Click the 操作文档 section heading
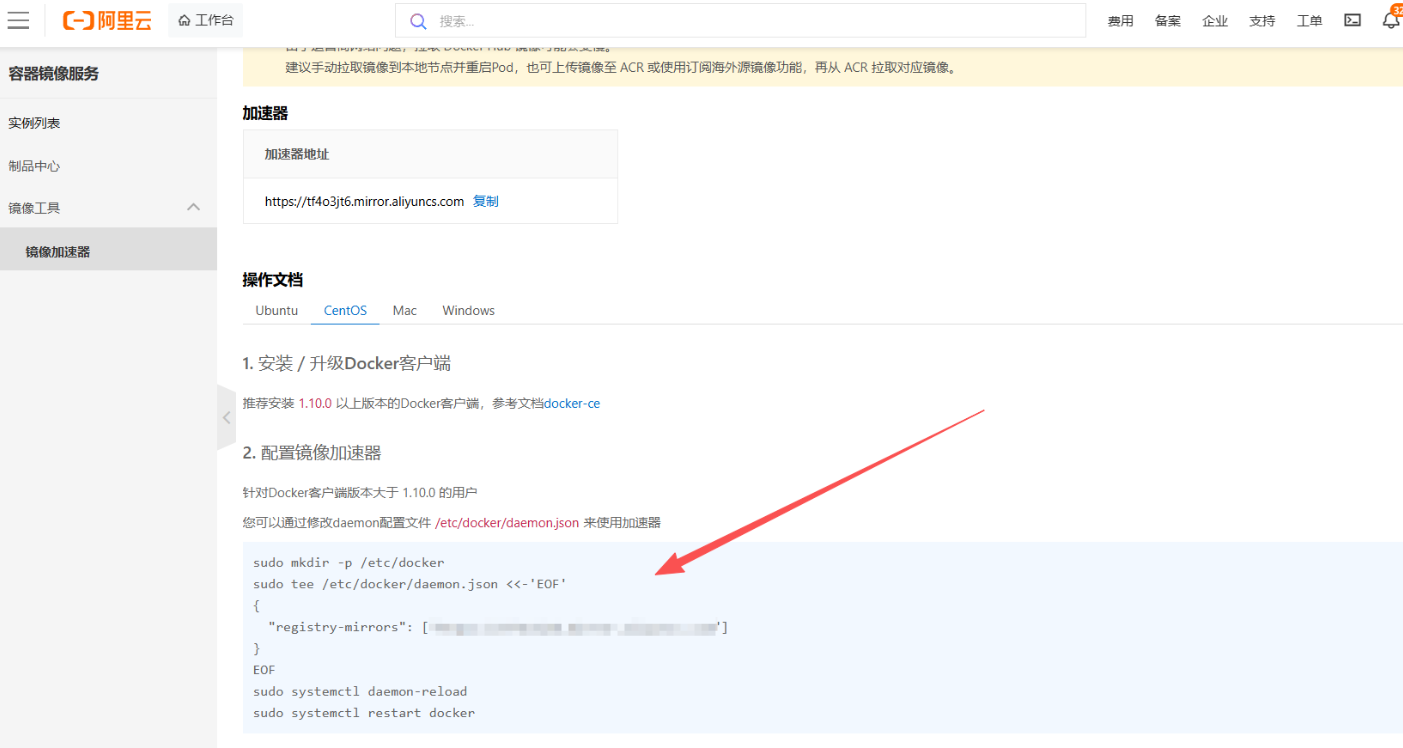Screen dimensions: 1403x748 (273, 279)
